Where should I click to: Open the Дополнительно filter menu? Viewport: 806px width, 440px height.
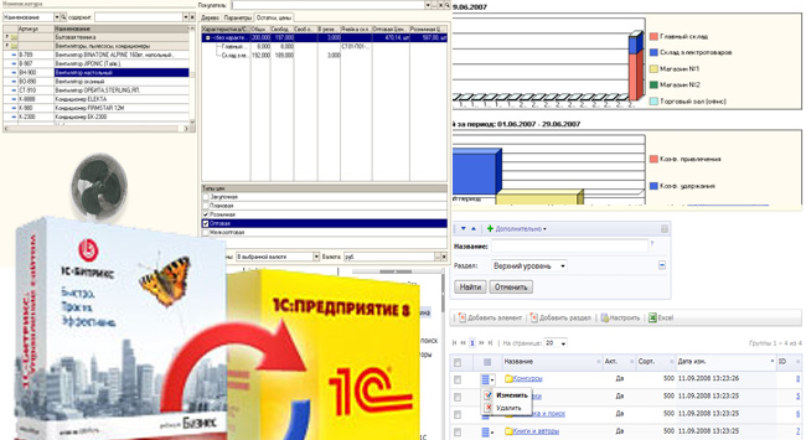click(x=521, y=229)
